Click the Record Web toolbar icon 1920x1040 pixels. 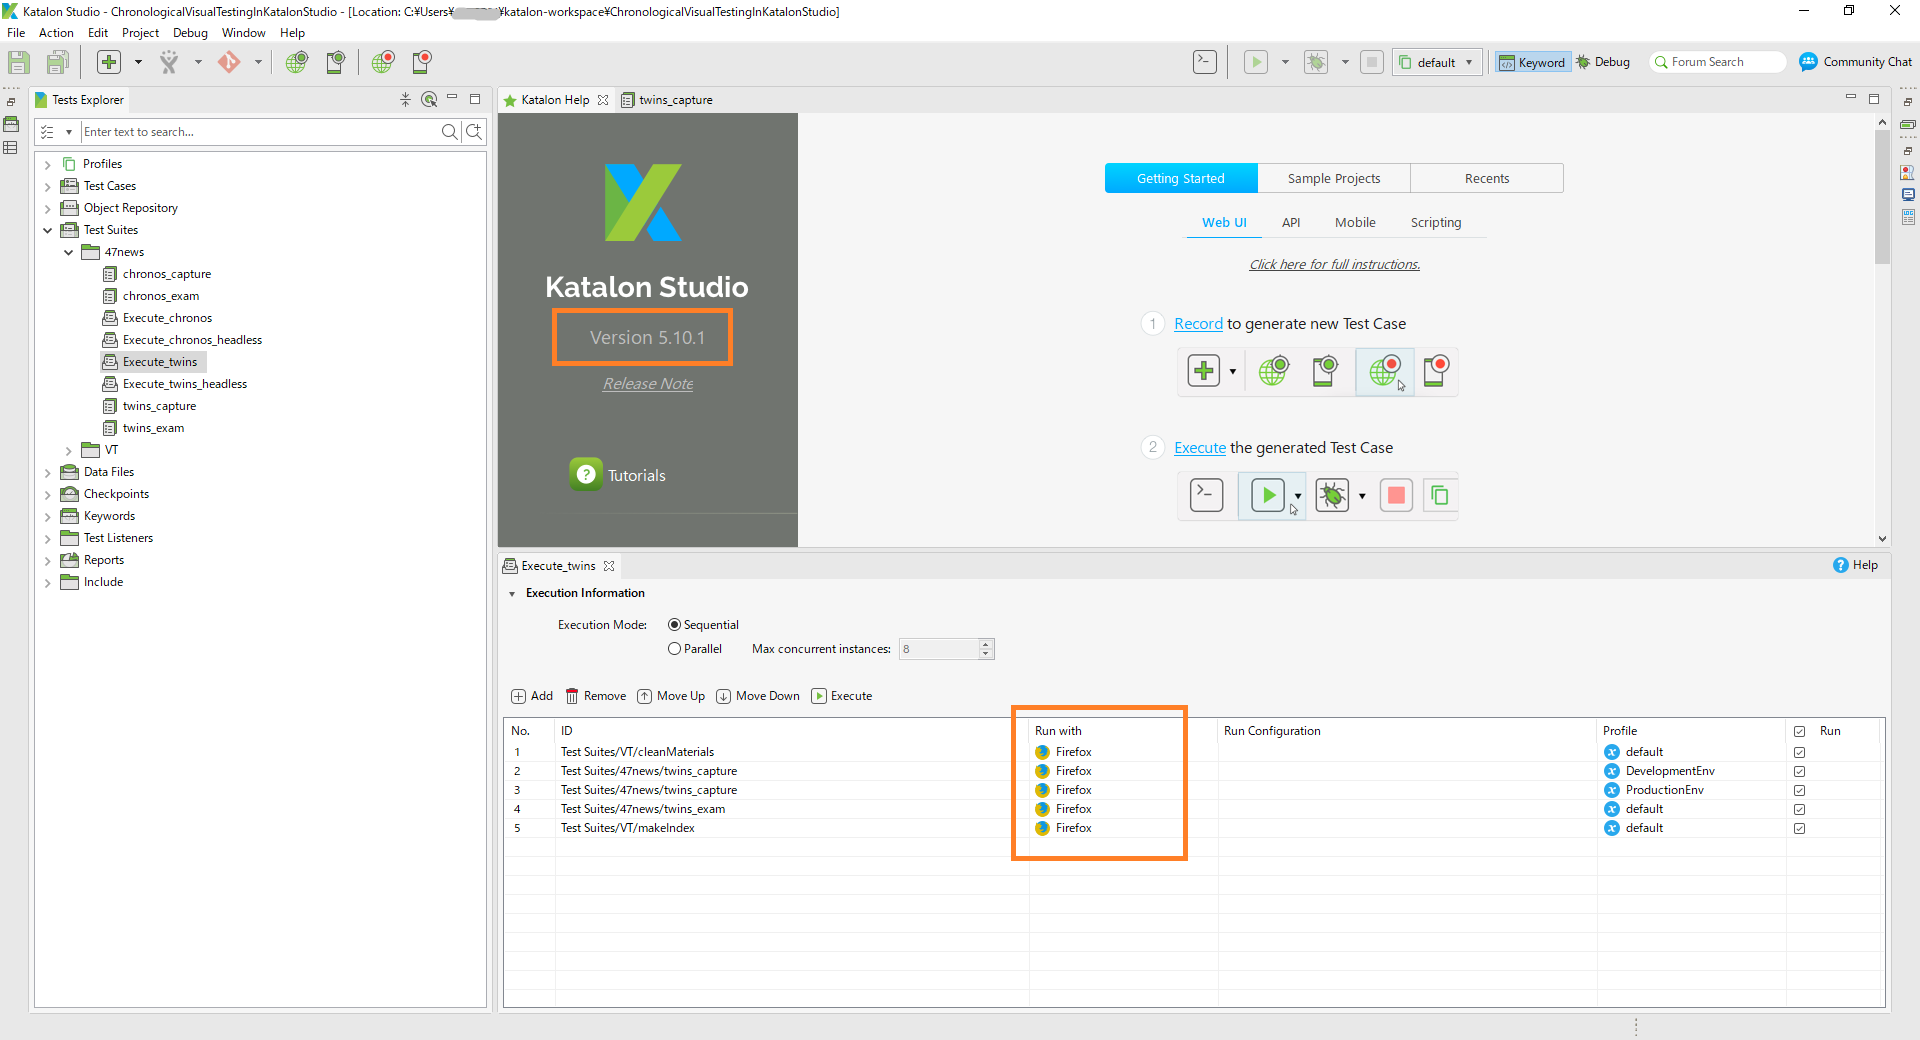click(383, 62)
